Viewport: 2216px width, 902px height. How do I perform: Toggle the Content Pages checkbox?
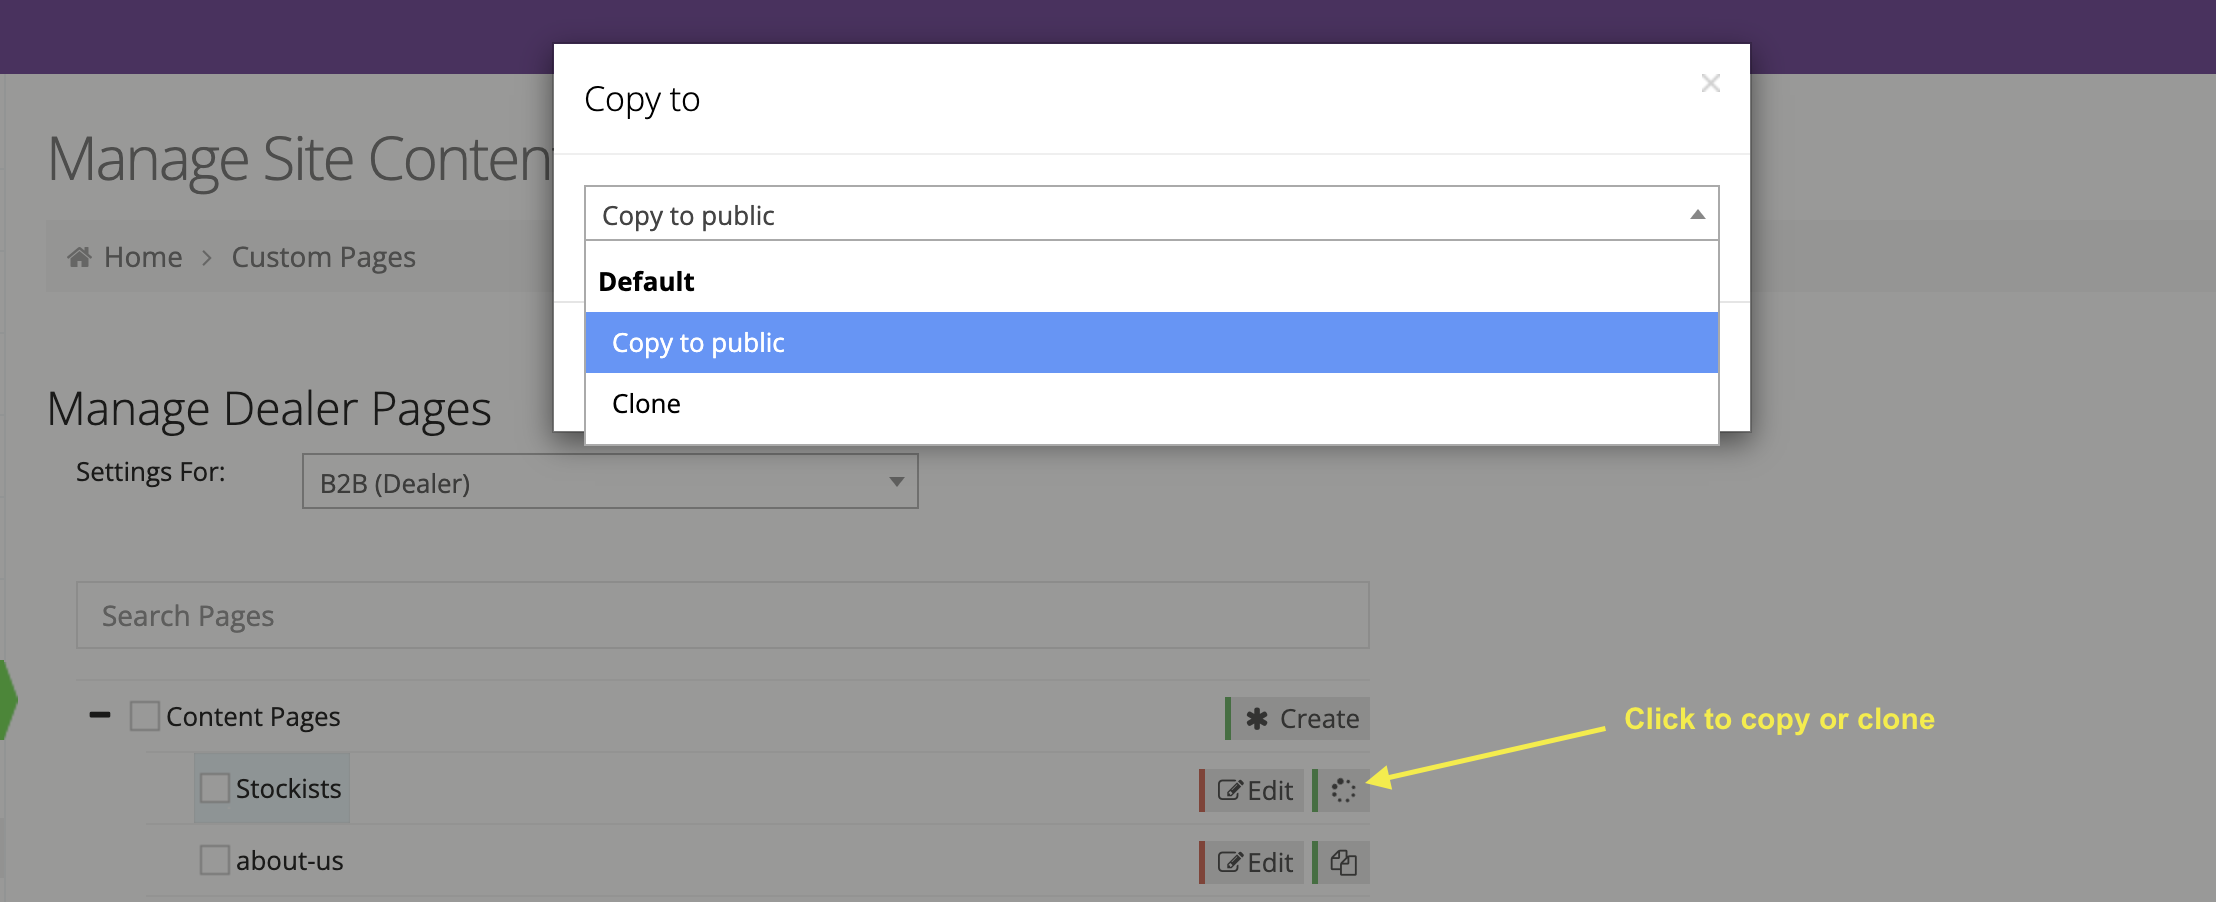pyautogui.click(x=145, y=716)
